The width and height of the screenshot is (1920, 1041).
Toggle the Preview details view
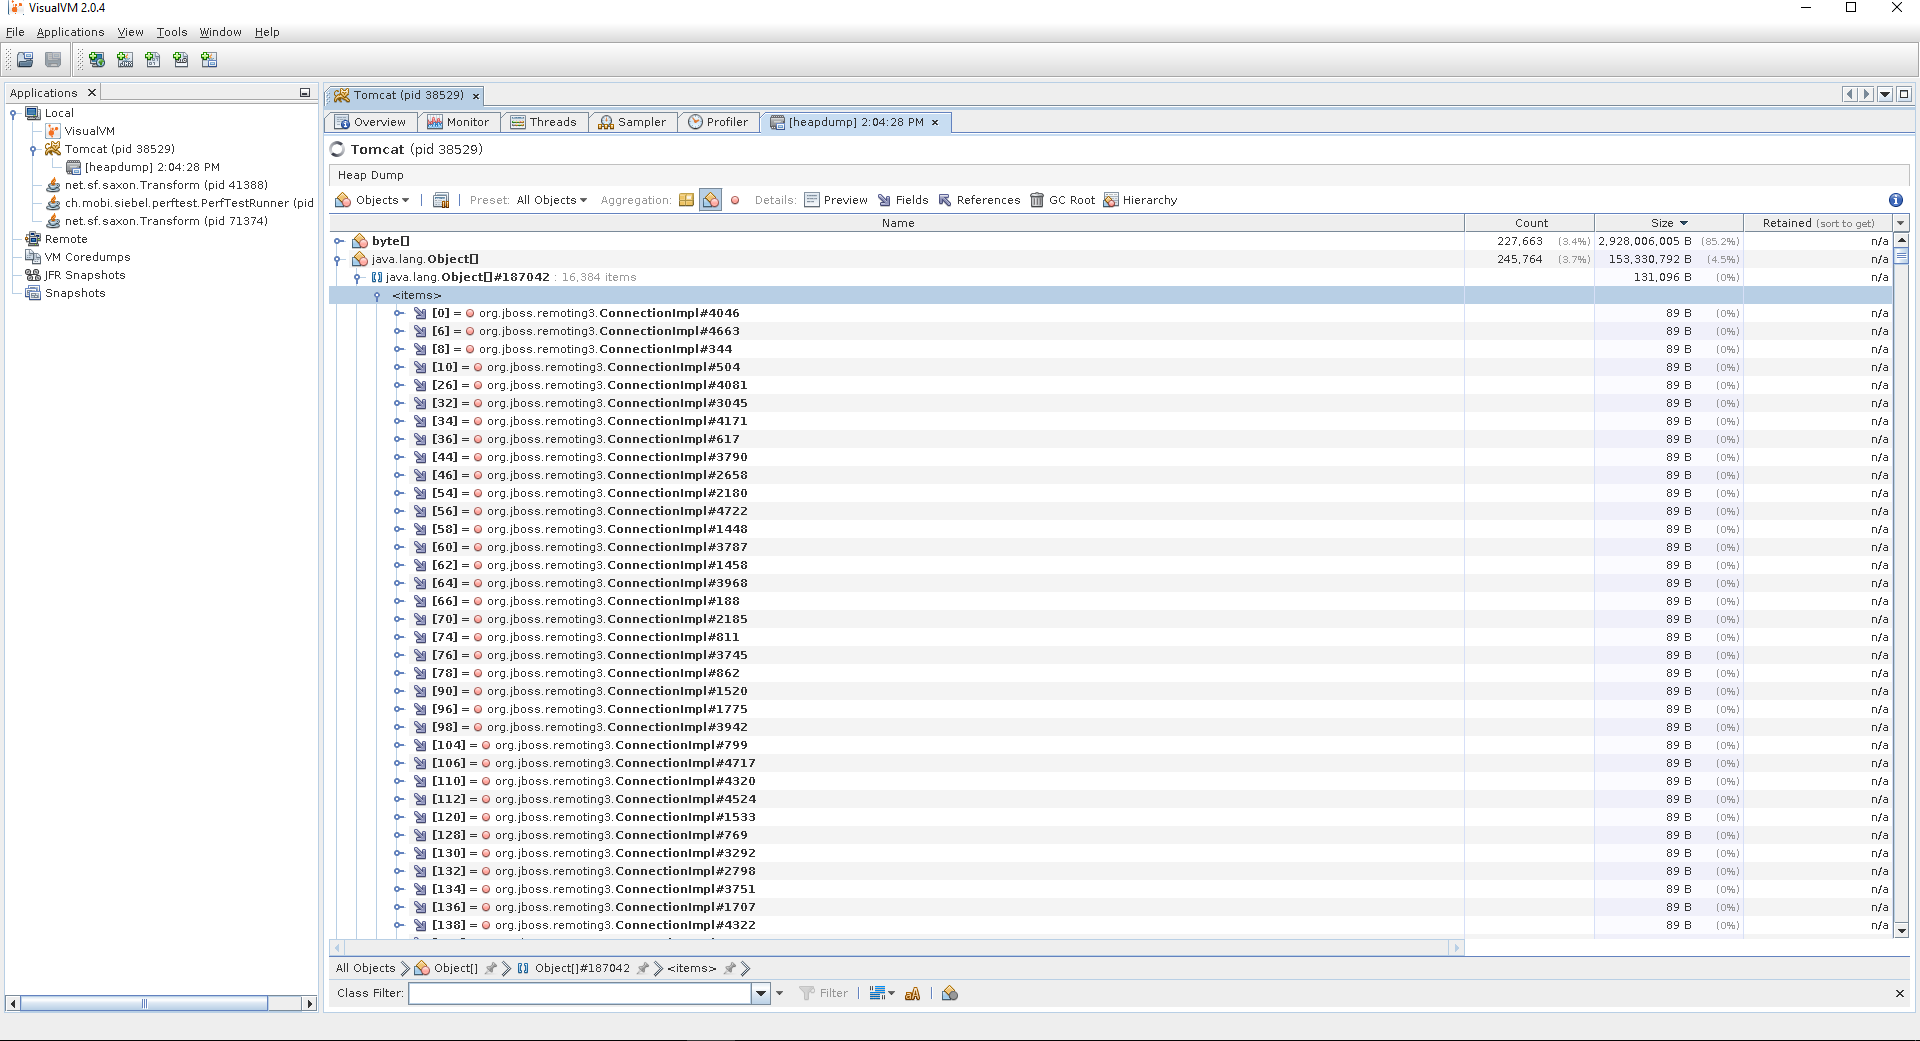(x=836, y=200)
